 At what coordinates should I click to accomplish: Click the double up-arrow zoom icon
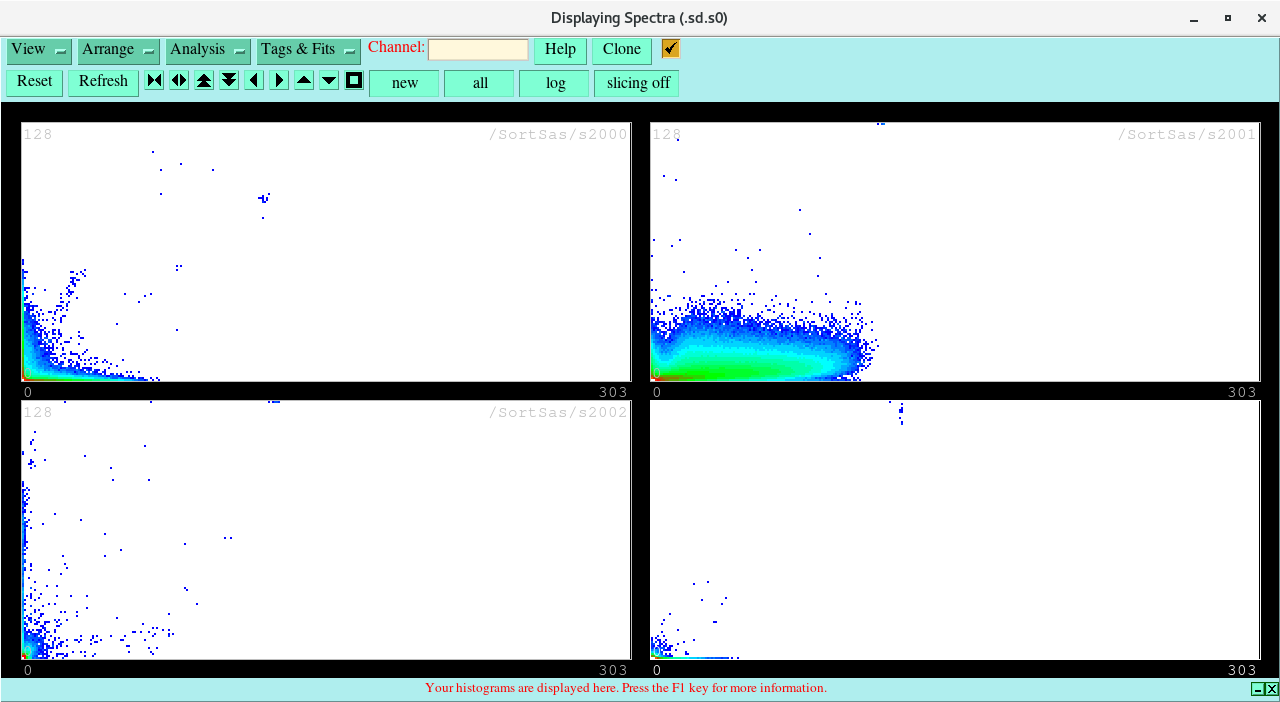[204, 80]
